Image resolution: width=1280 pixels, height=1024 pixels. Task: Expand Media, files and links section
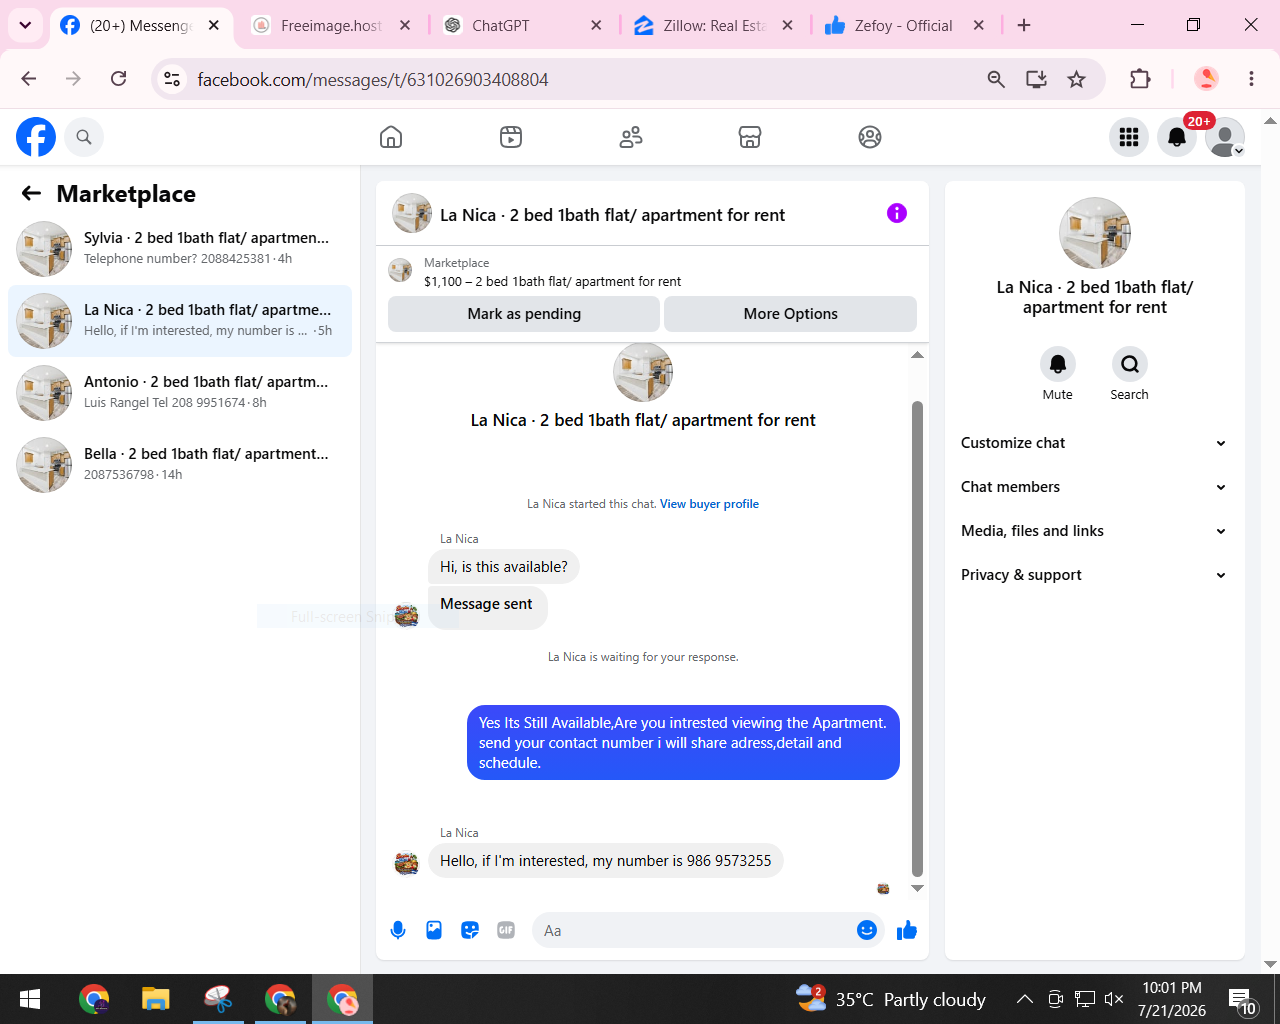point(1094,531)
